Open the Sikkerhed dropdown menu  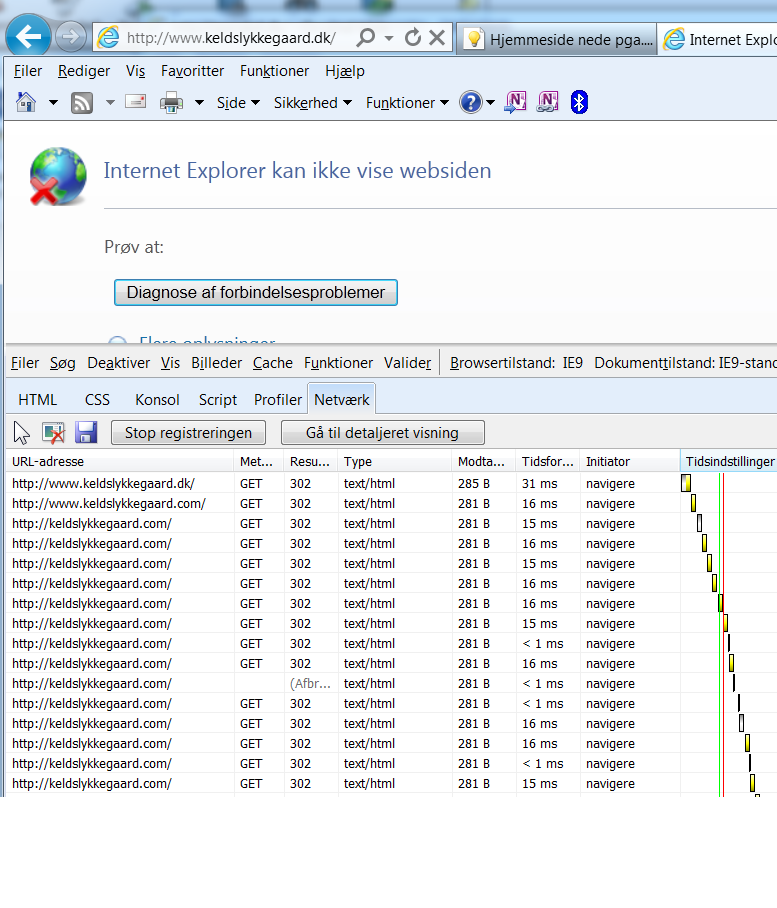[x=313, y=103]
